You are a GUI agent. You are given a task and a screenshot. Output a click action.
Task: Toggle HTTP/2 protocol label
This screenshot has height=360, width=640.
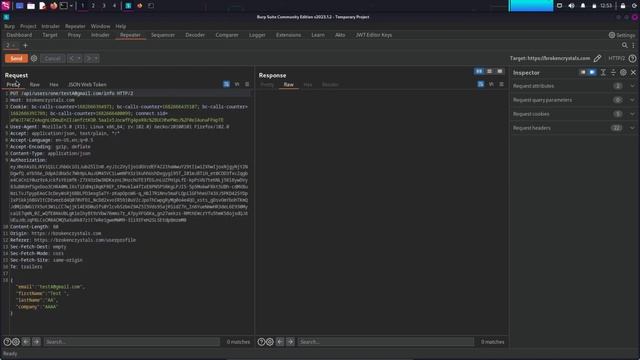(x=616, y=58)
